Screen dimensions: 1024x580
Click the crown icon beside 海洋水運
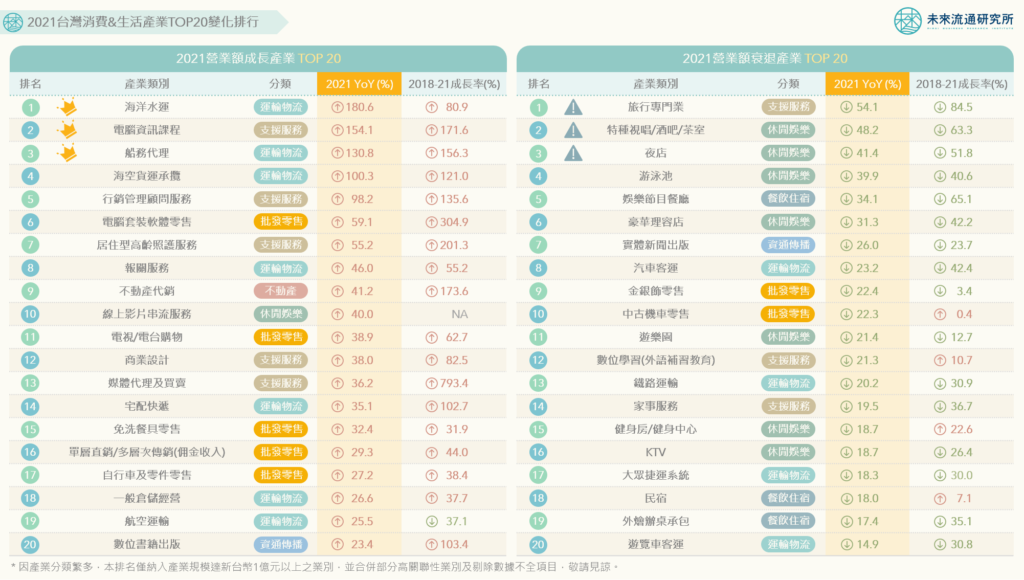pyautogui.click(x=67, y=106)
